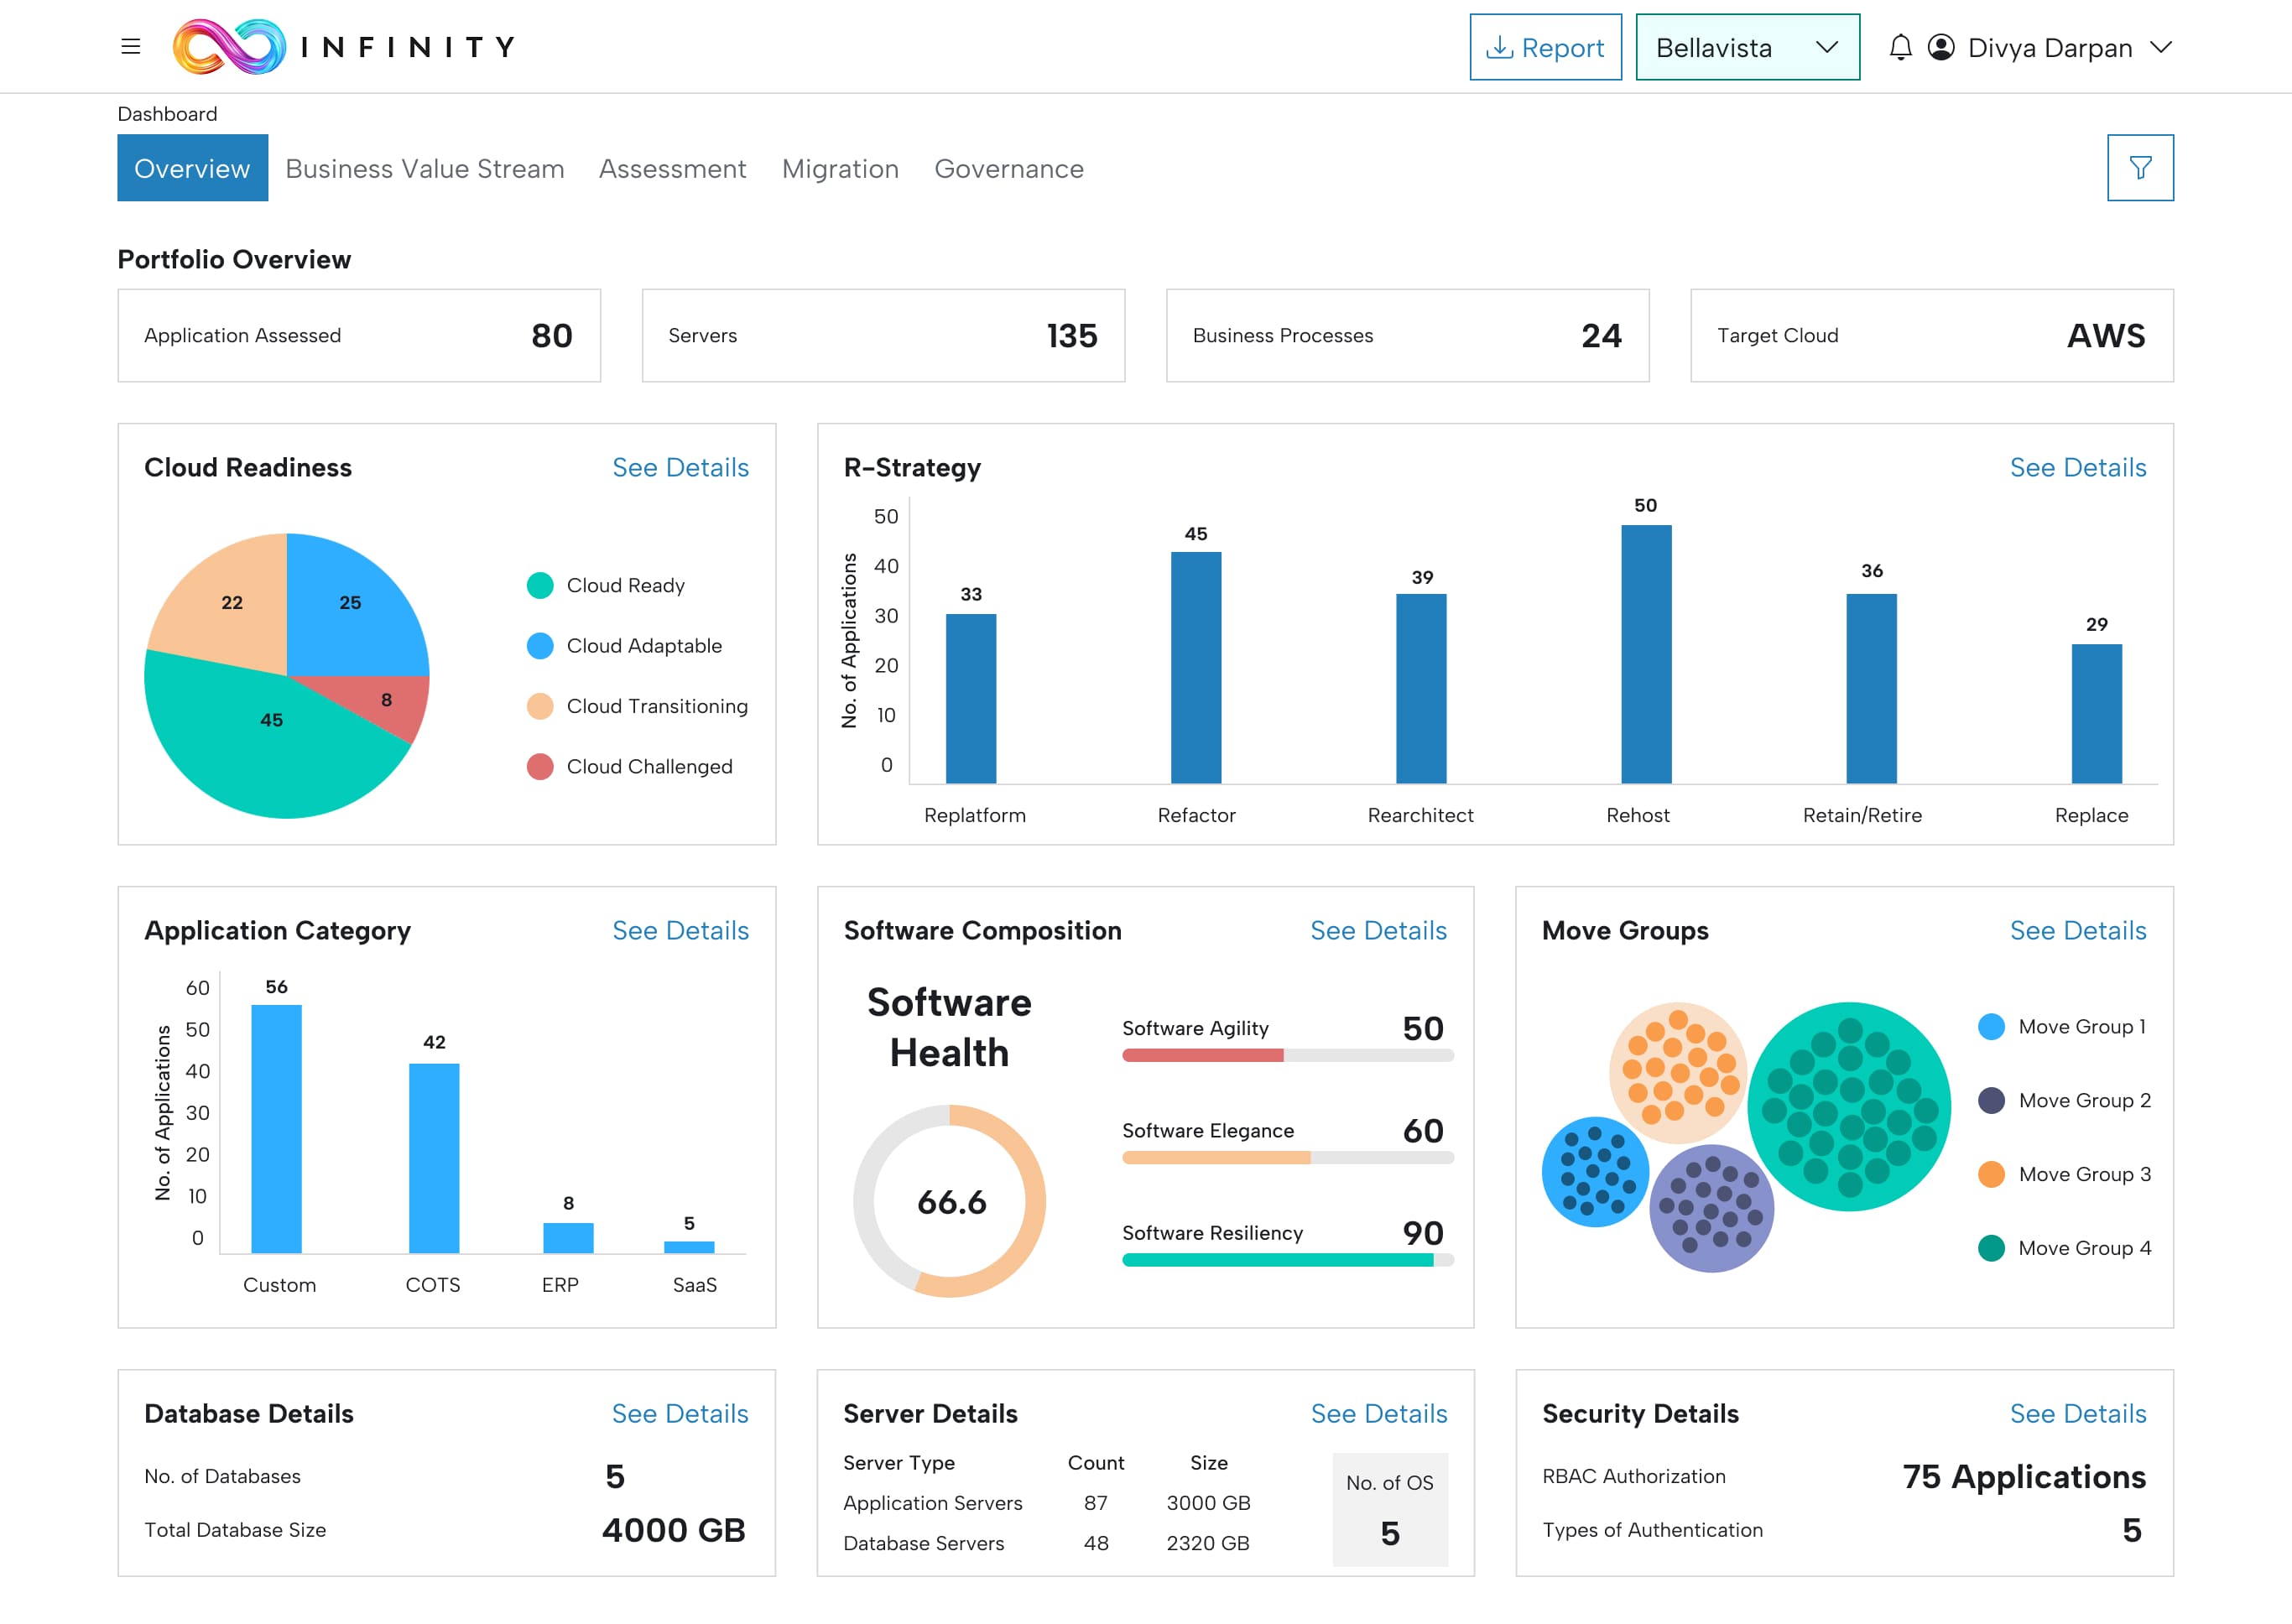Click the Rehost bar in R-Strategy chart
This screenshot has width=2292, height=1624.
click(1645, 655)
